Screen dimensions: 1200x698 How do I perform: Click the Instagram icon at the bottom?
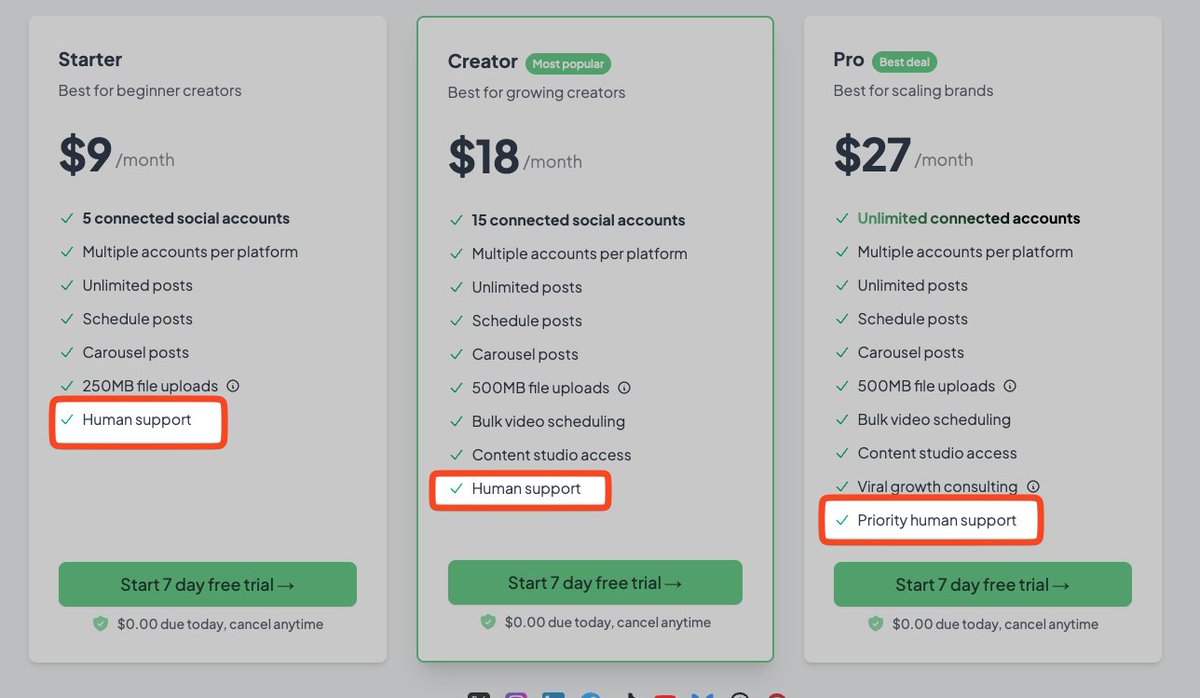click(x=516, y=695)
